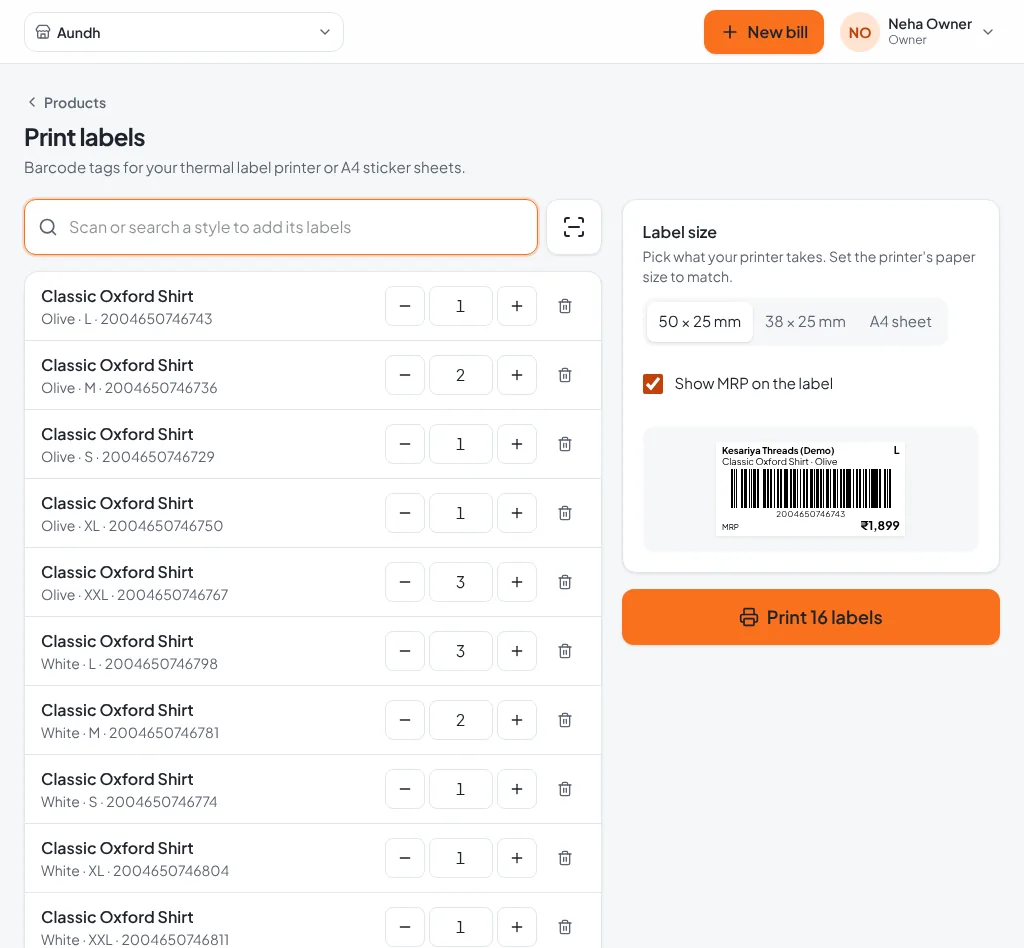Increase quantity for Olive XL shirt
Image resolution: width=1024 pixels, height=948 pixels.
517,513
